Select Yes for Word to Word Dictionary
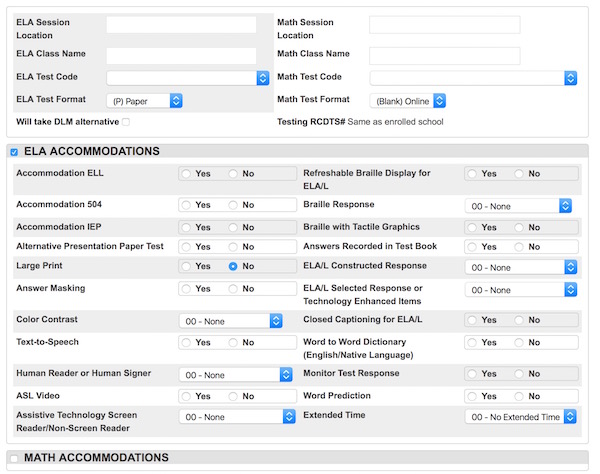This screenshot has width=600, height=474. 472,342
